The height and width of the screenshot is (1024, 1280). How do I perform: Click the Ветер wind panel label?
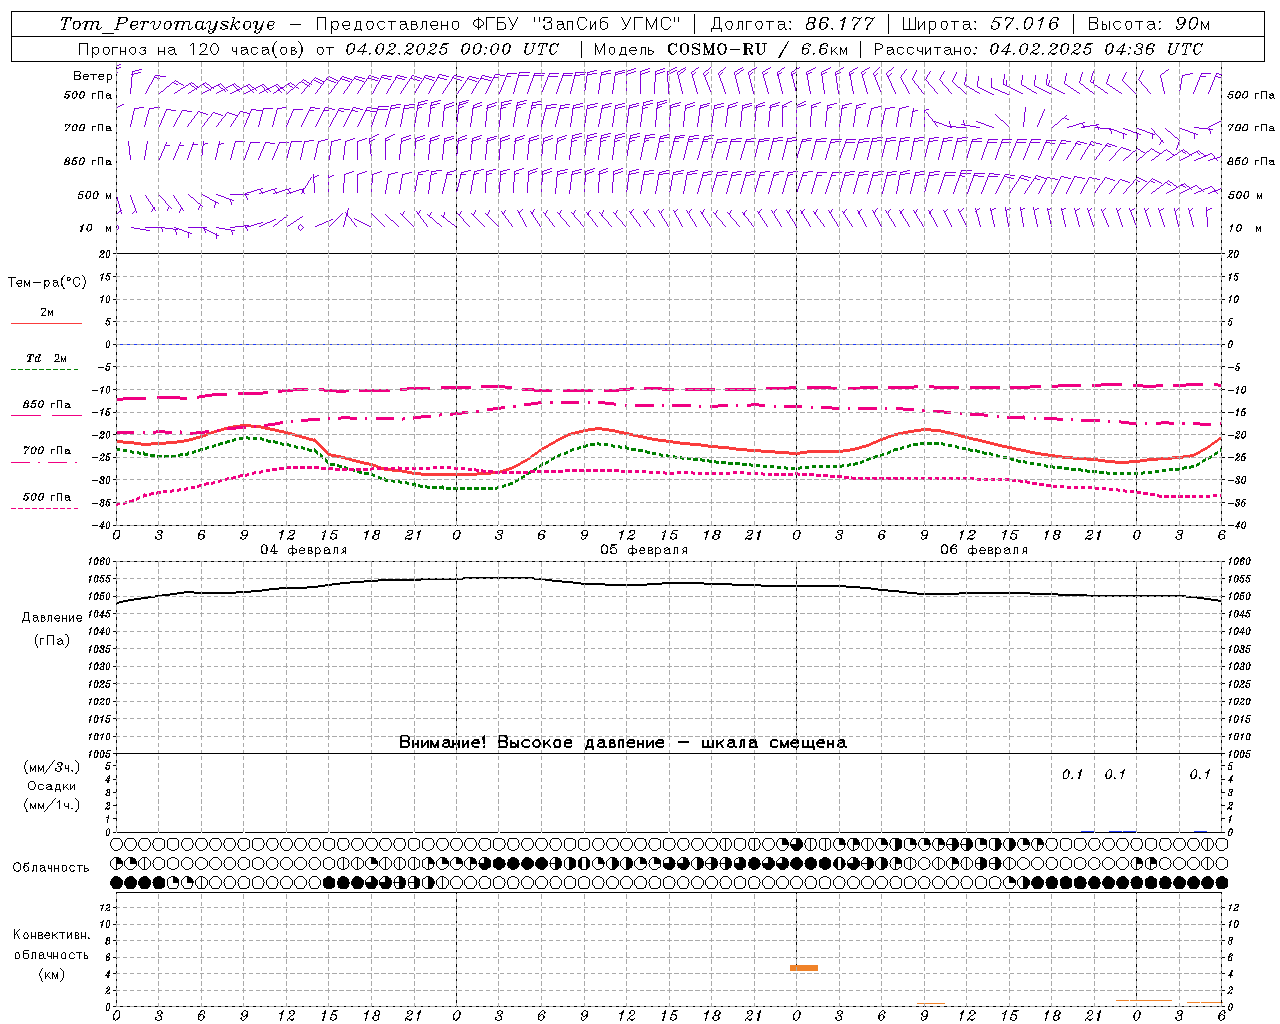(92, 76)
